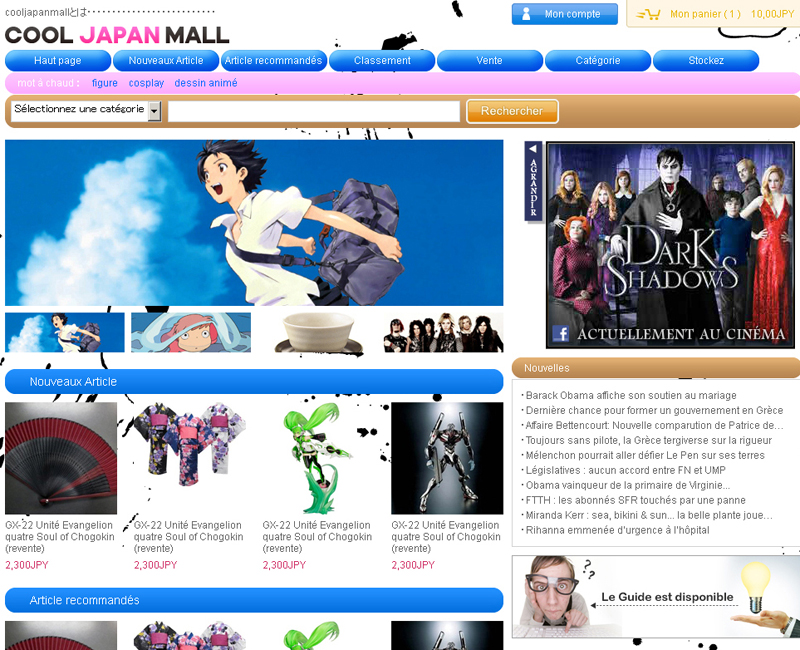Read the Barack Obama news headline

[x=630, y=395]
